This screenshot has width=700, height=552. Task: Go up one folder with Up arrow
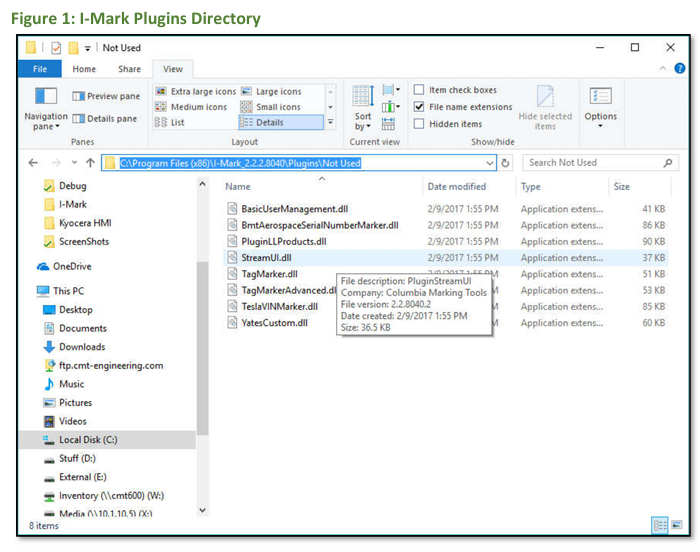[x=90, y=163]
